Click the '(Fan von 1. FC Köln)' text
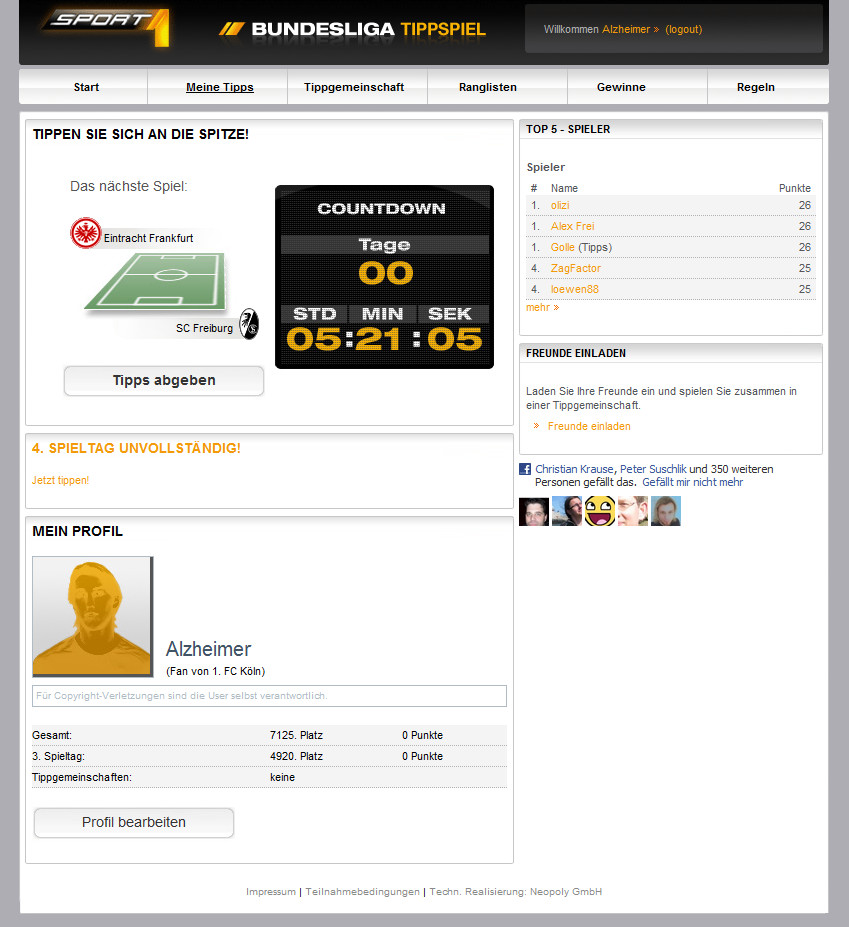This screenshot has width=849, height=927. click(x=216, y=671)
